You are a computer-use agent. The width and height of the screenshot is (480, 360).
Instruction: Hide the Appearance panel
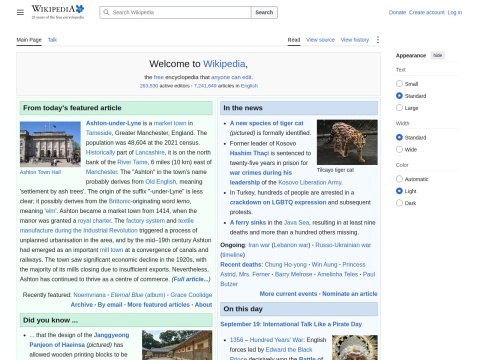(x=438, y=55)
